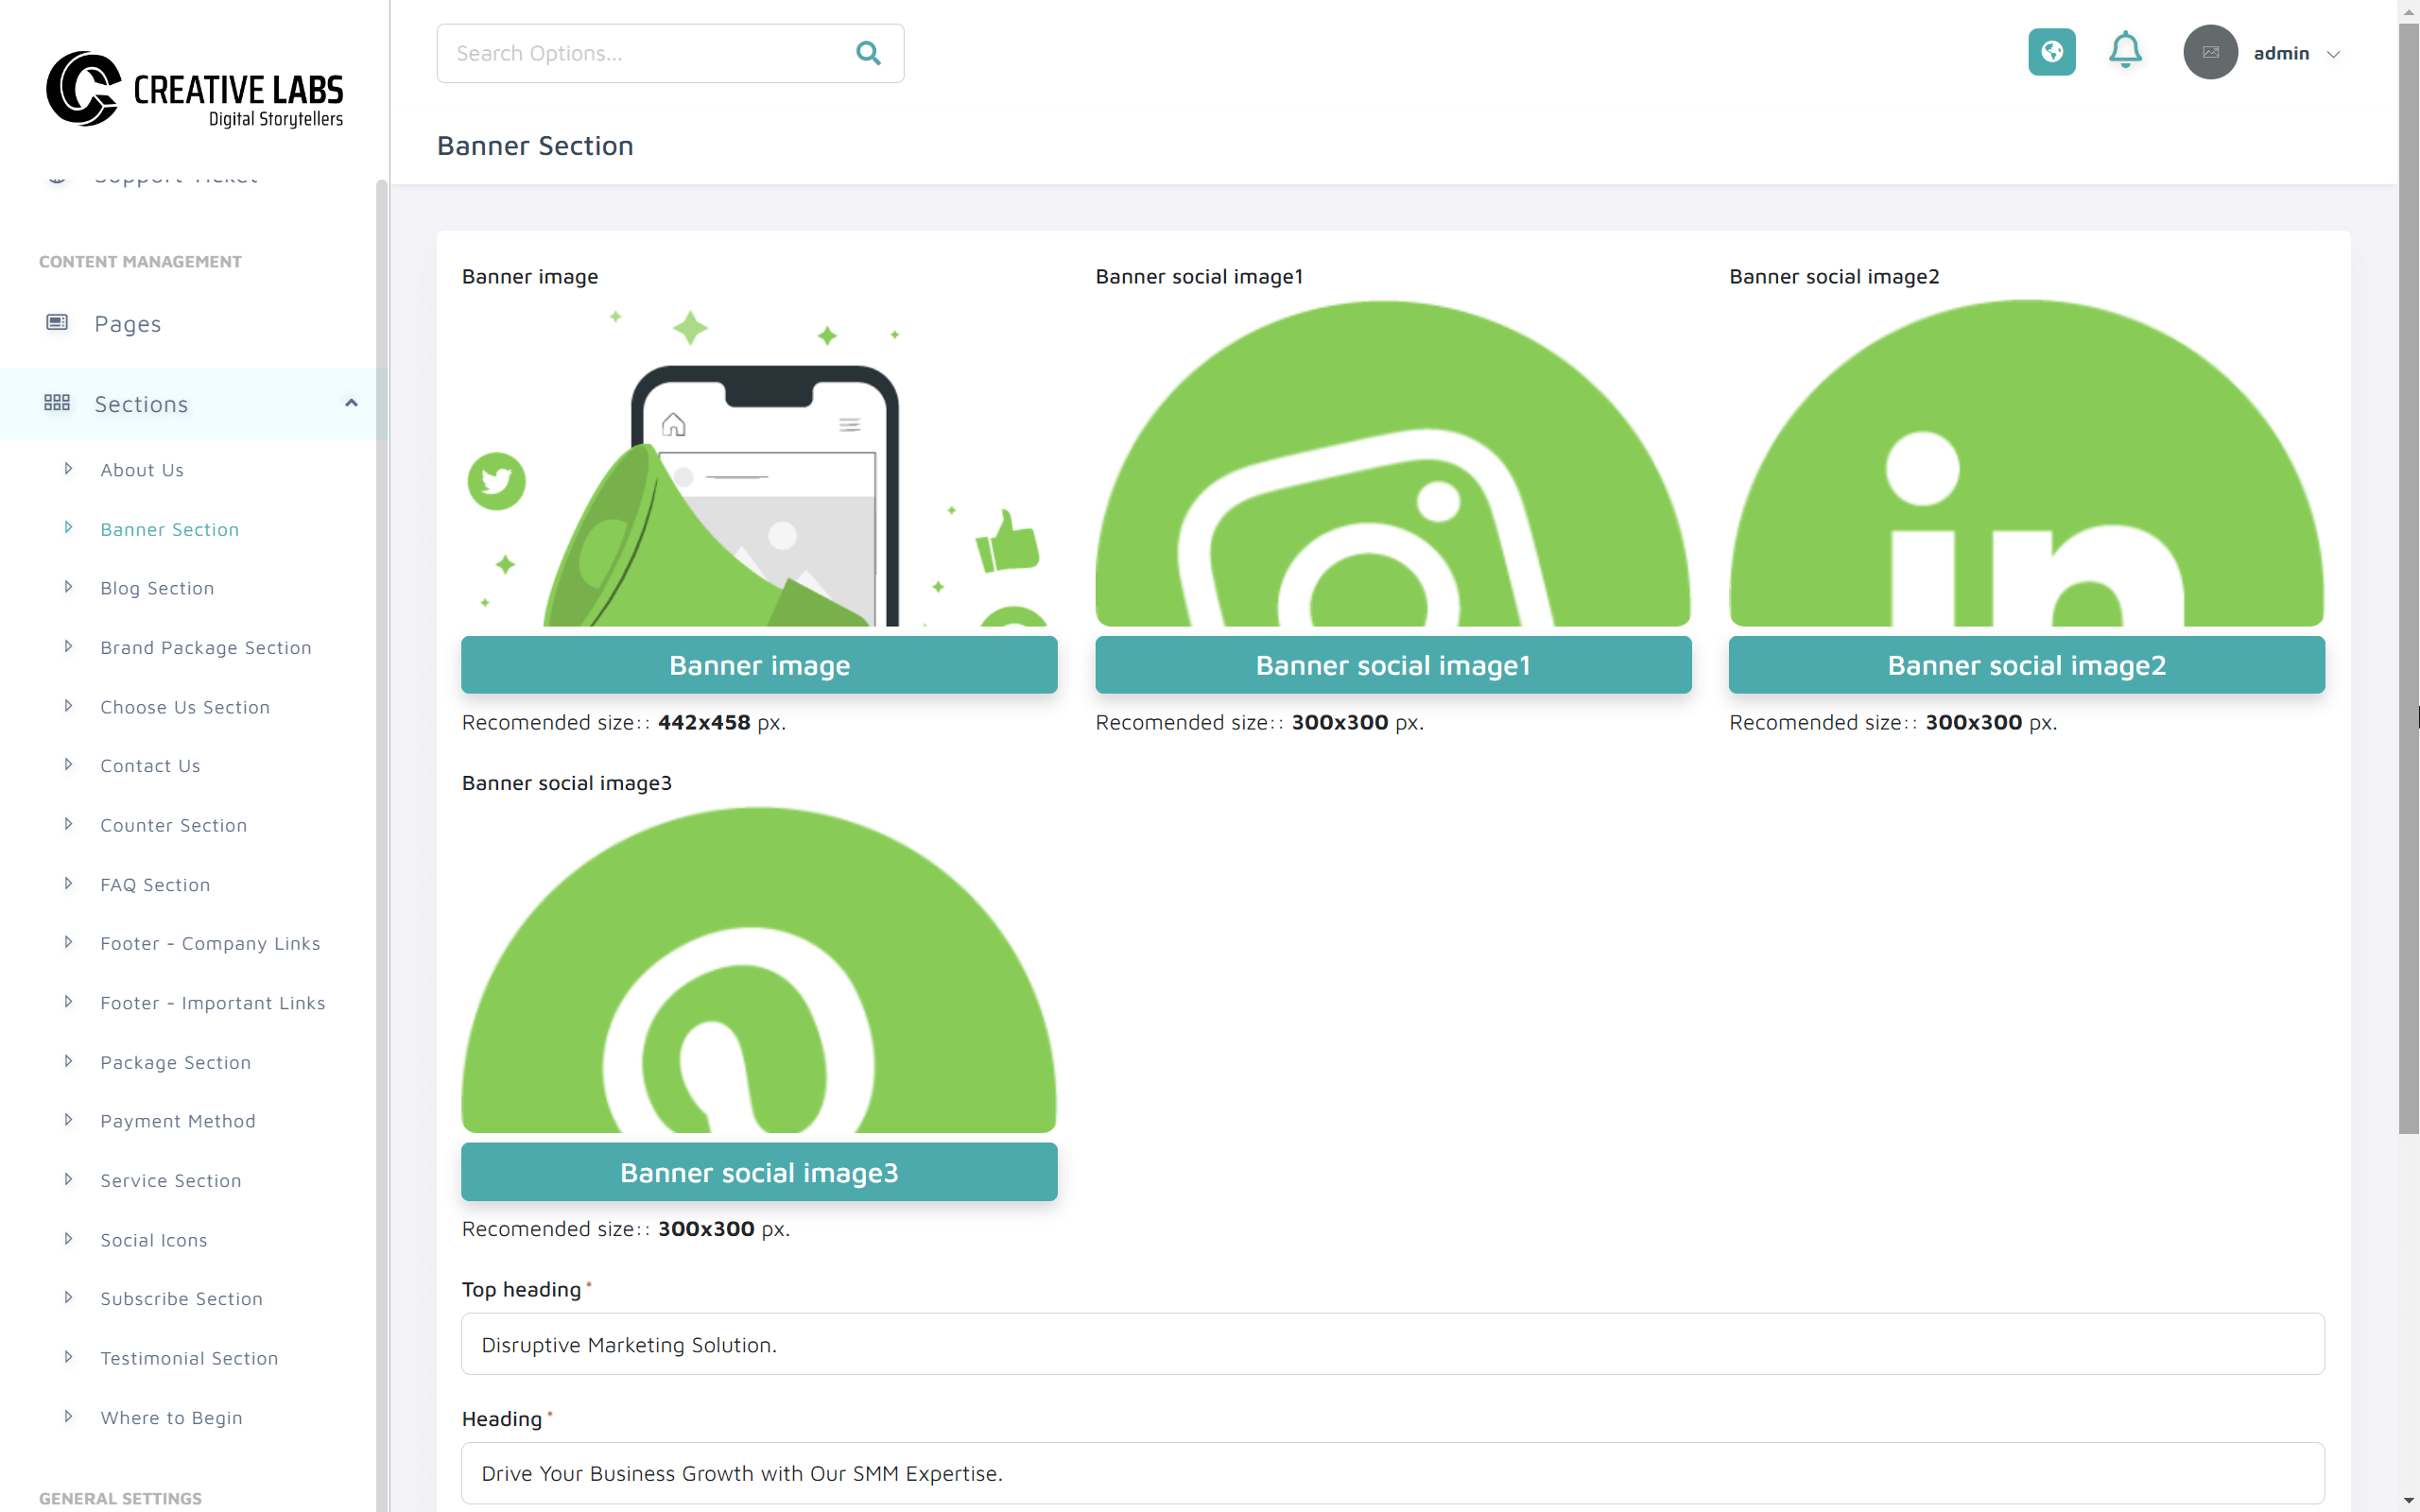2420x1512 pixels.
Task: Click the admin avatar image icon
Action: pyautogui.click(x=2211, y=52)
